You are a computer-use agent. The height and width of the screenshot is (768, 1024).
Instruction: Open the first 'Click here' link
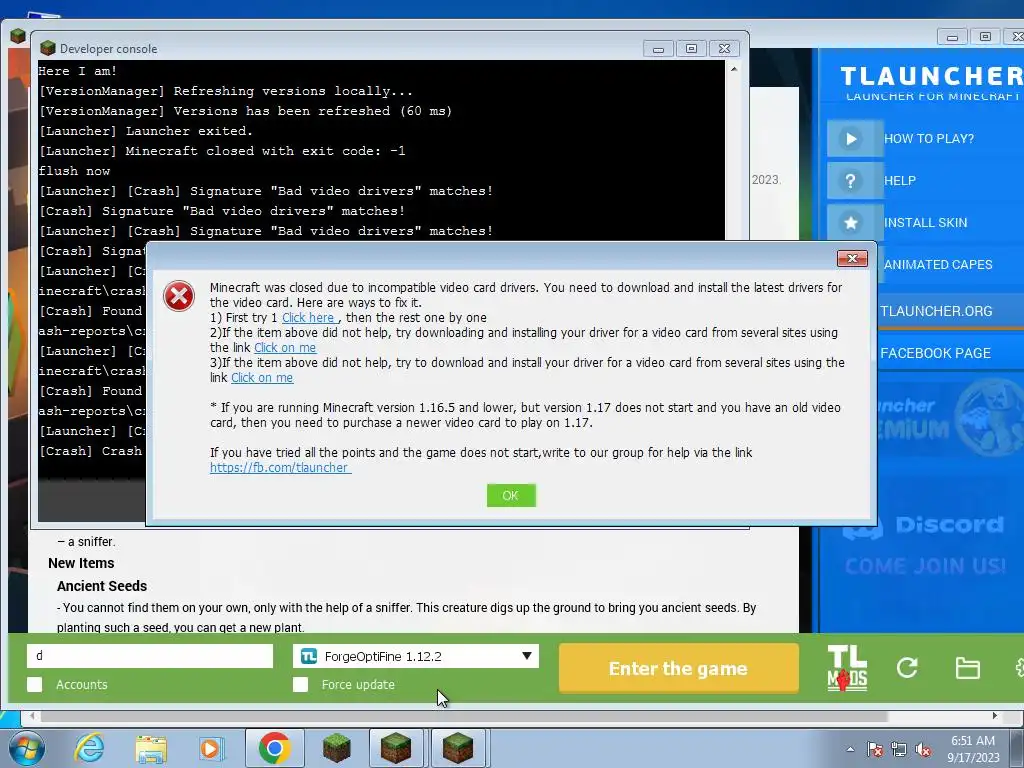310,318
